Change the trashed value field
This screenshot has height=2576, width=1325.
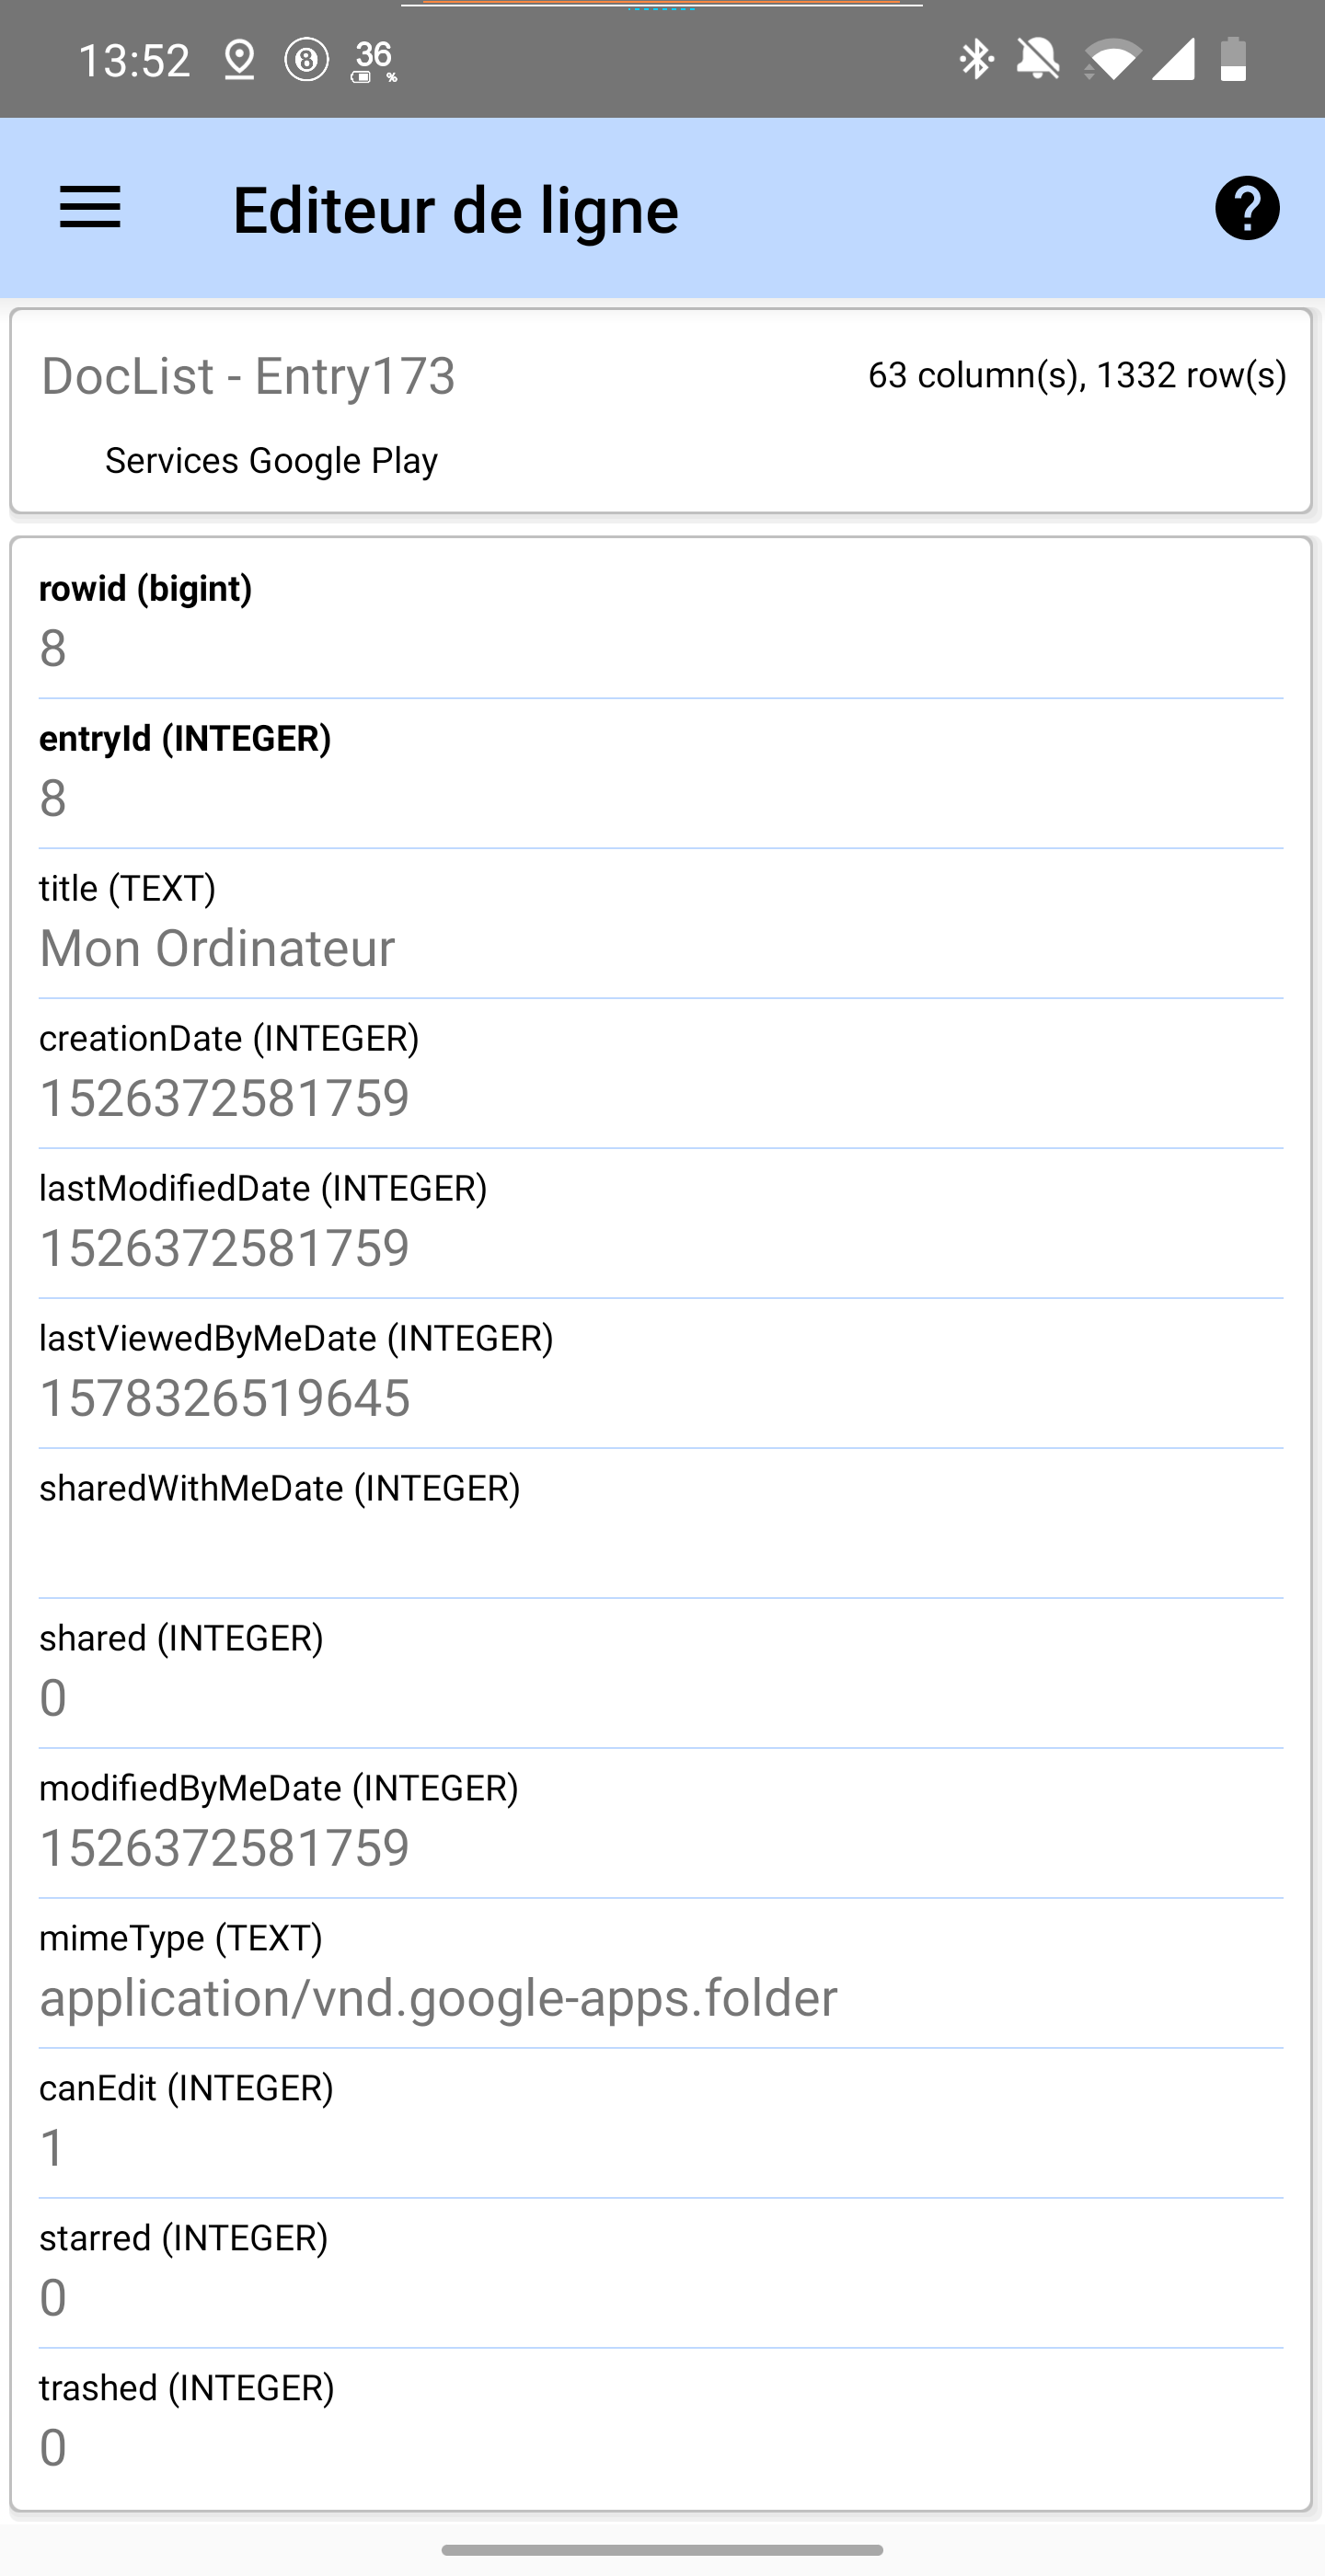(660, 2448)
